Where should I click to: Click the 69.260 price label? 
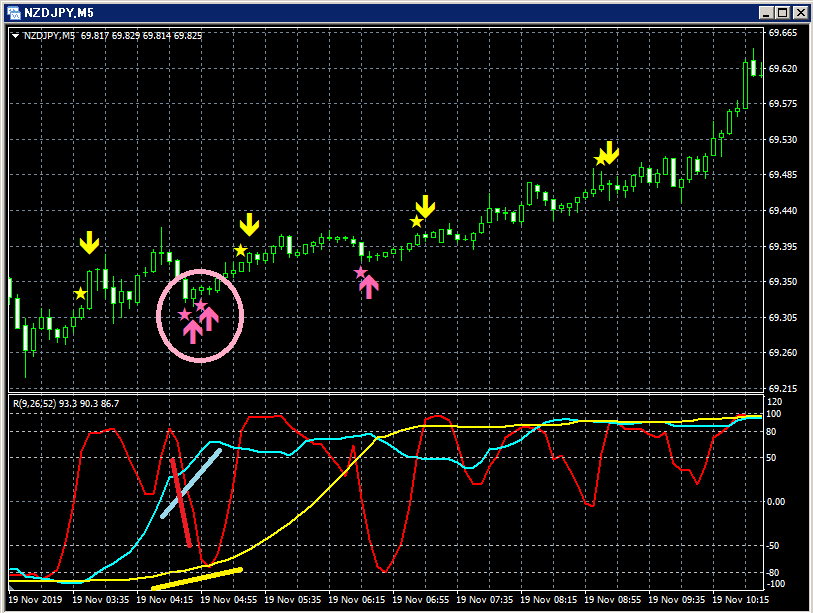(782, 353)
